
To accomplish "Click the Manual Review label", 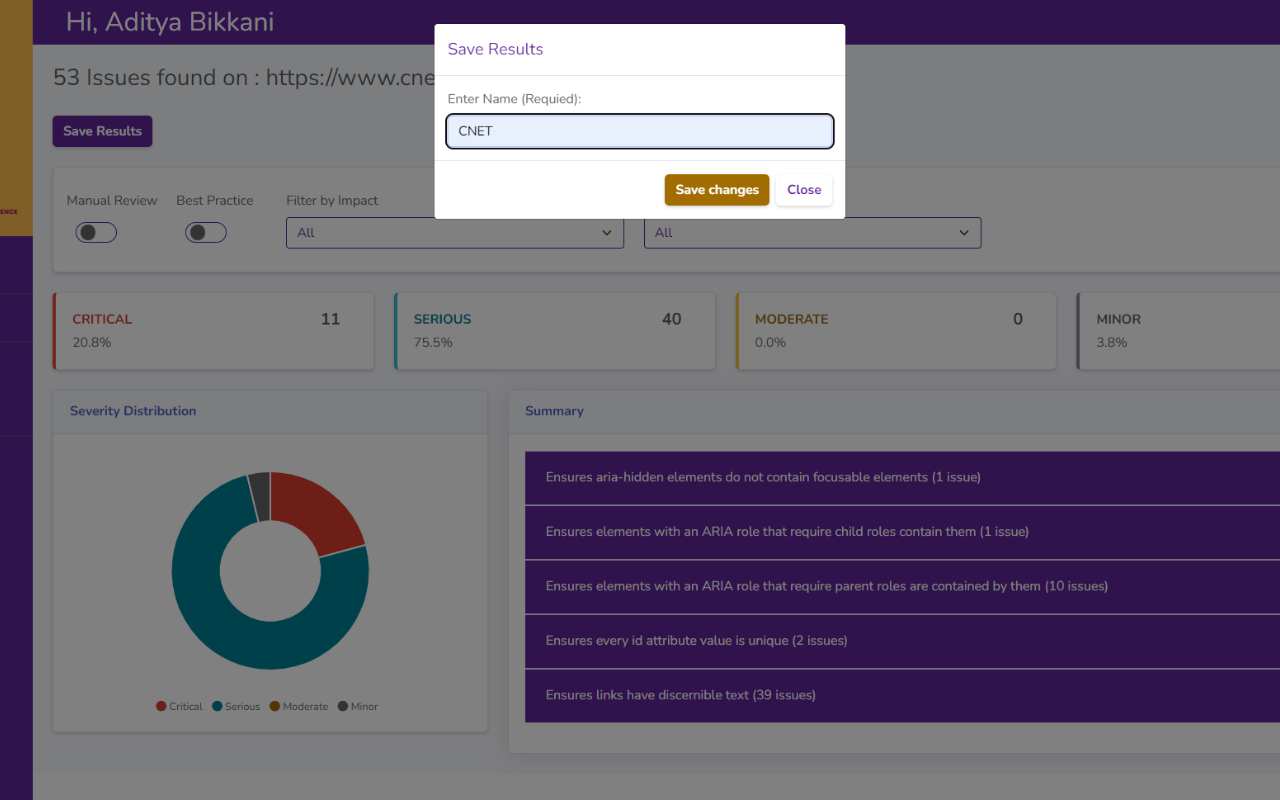I will (112, 200).
